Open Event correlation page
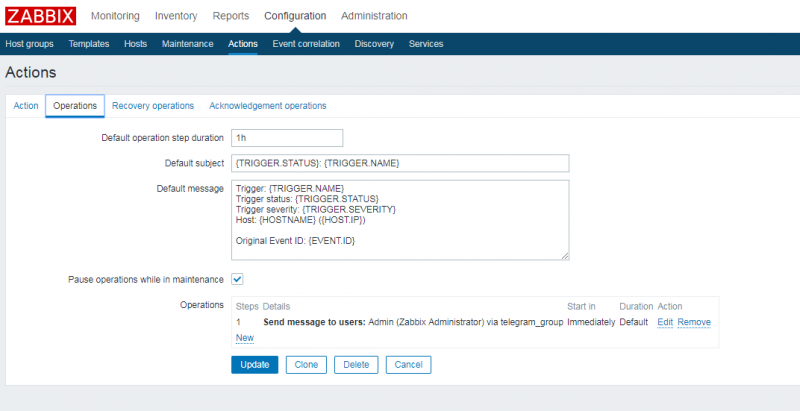Screen dimensions: 800x411 [x=306, y=44]
